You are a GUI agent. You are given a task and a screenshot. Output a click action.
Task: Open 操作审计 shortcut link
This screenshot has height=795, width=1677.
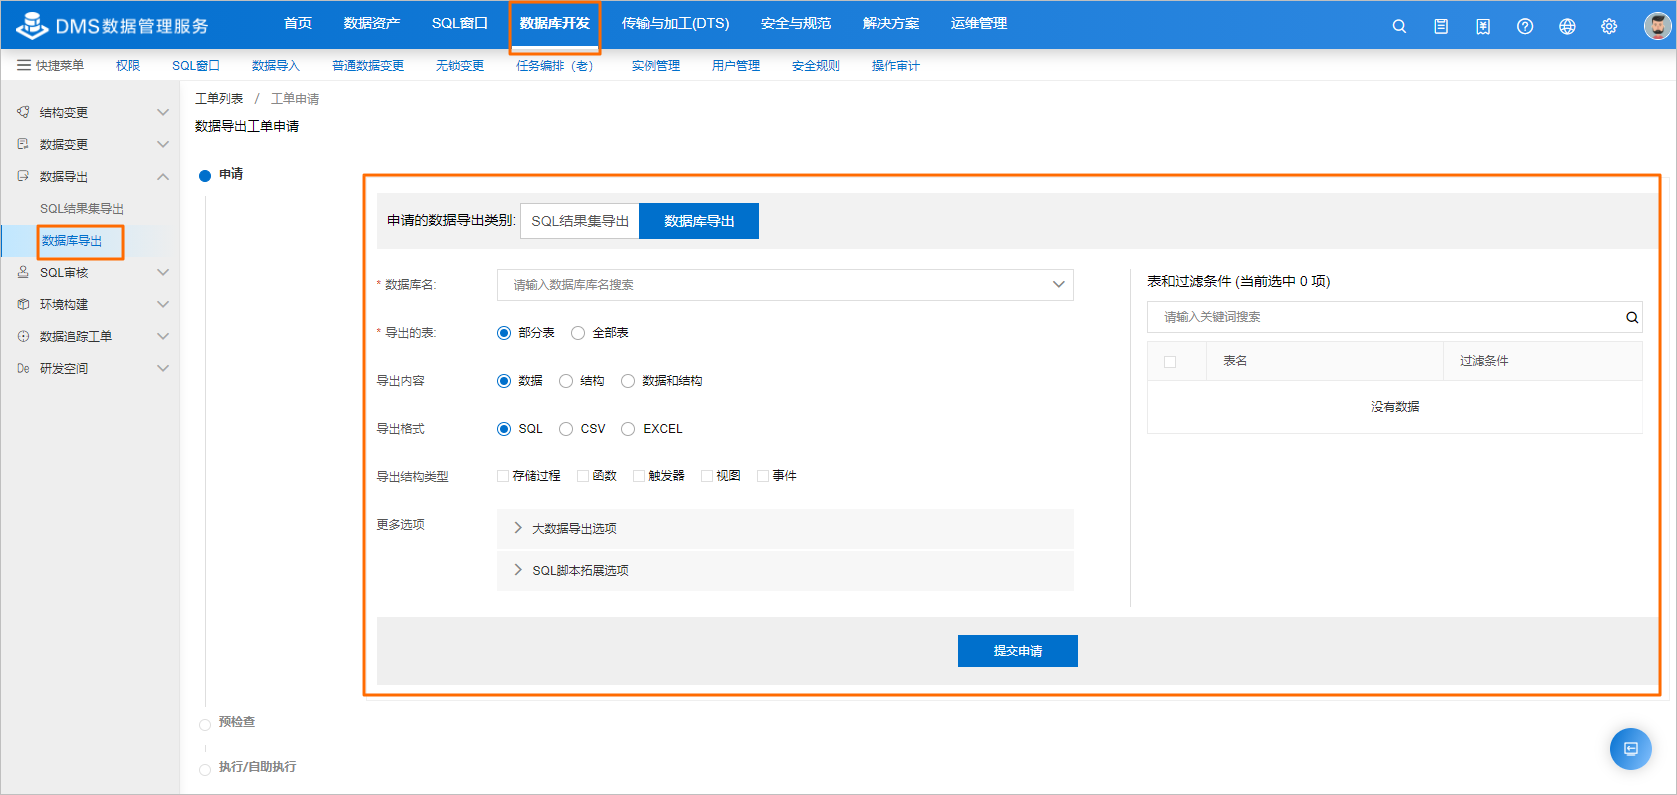[896, 65]
